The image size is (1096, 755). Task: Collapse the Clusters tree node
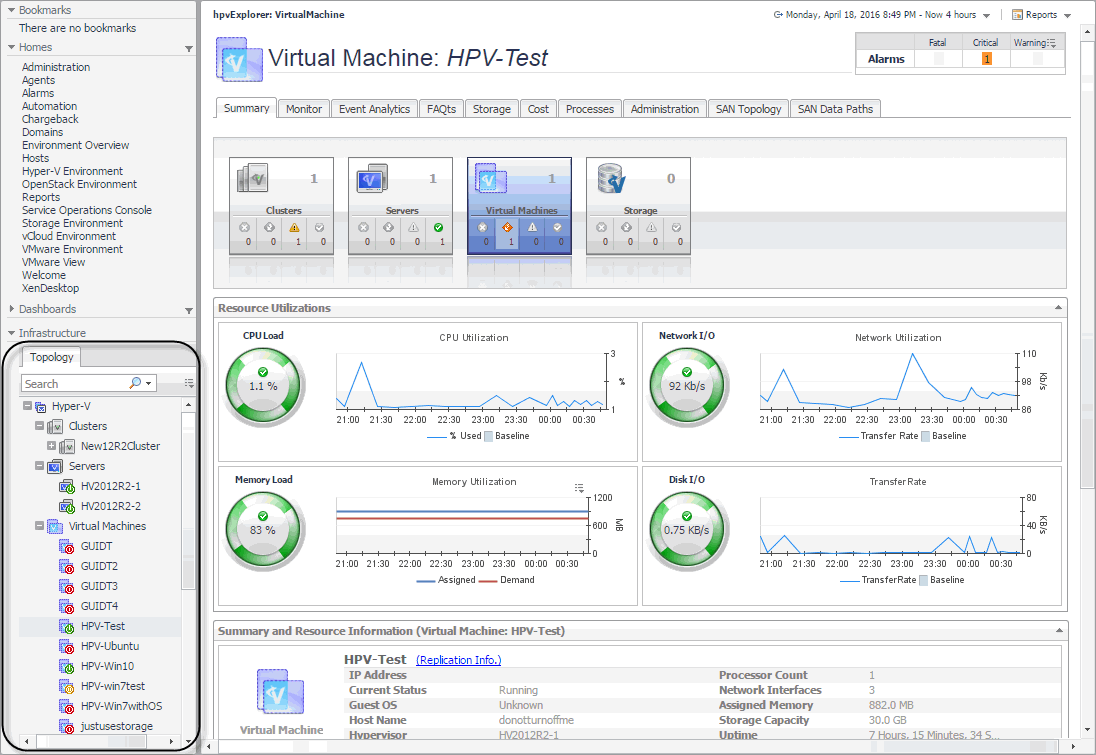40,426
